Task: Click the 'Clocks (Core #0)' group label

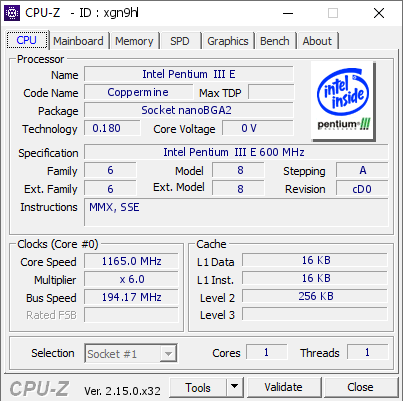Action: click(58, 244)
